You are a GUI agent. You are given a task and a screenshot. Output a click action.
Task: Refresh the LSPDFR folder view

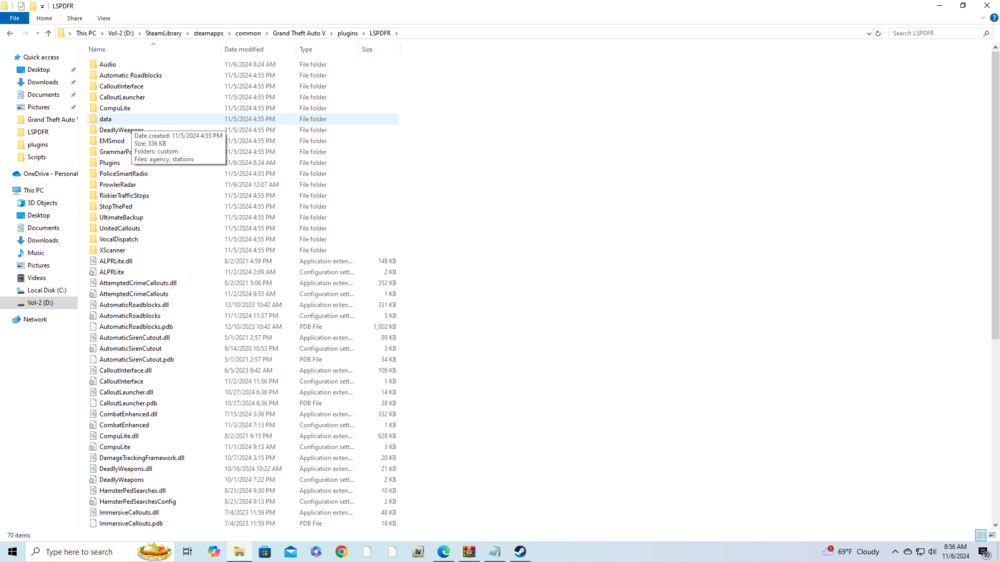point(878,33)
